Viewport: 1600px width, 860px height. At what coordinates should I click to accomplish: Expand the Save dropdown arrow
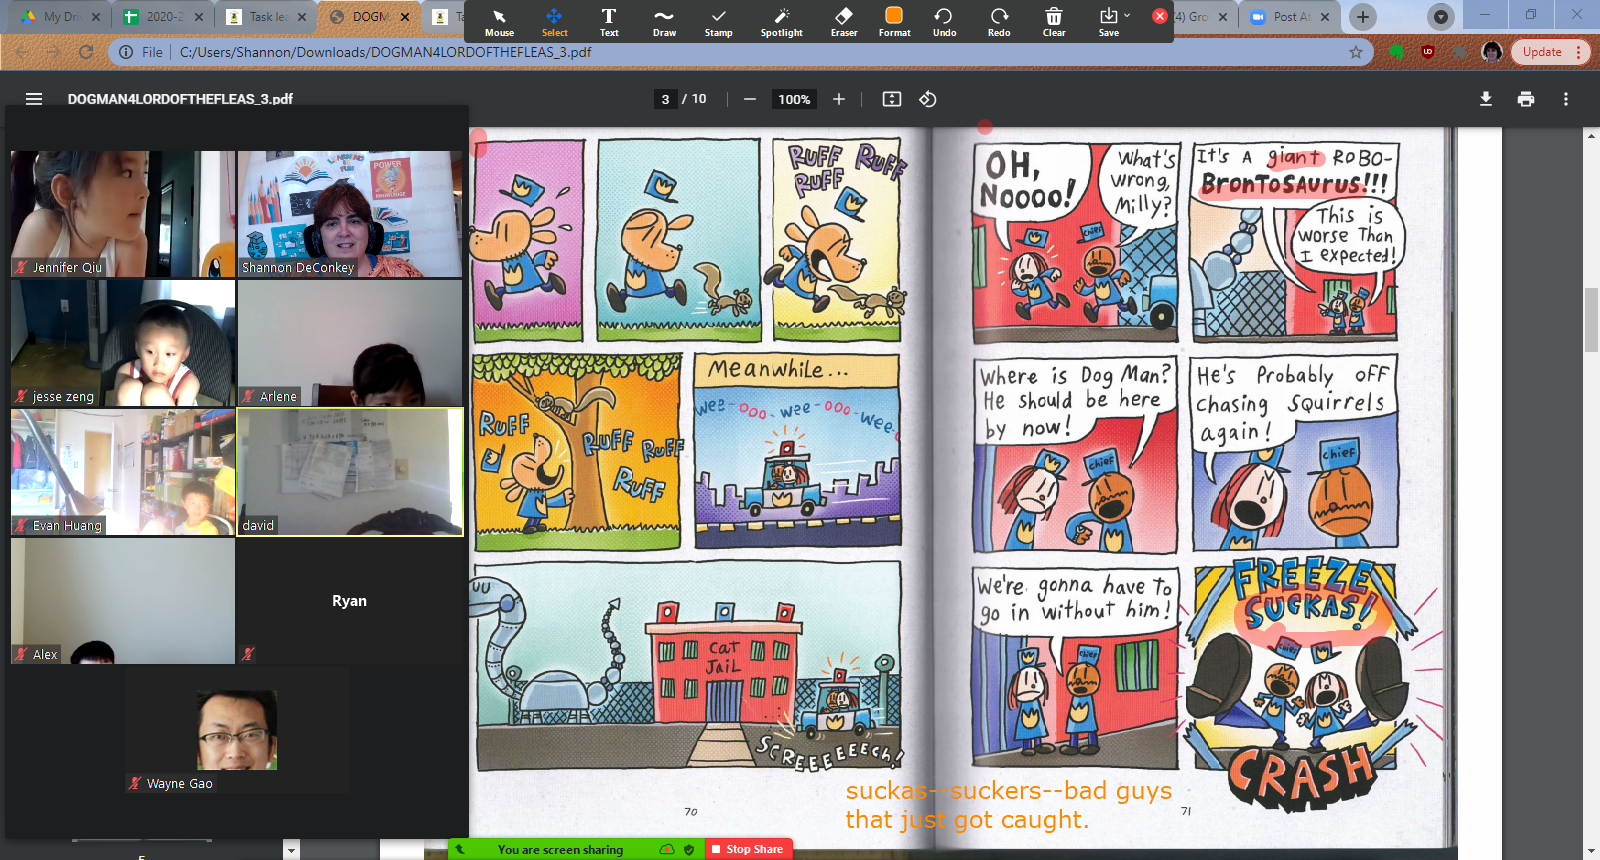pos(1127,15)
